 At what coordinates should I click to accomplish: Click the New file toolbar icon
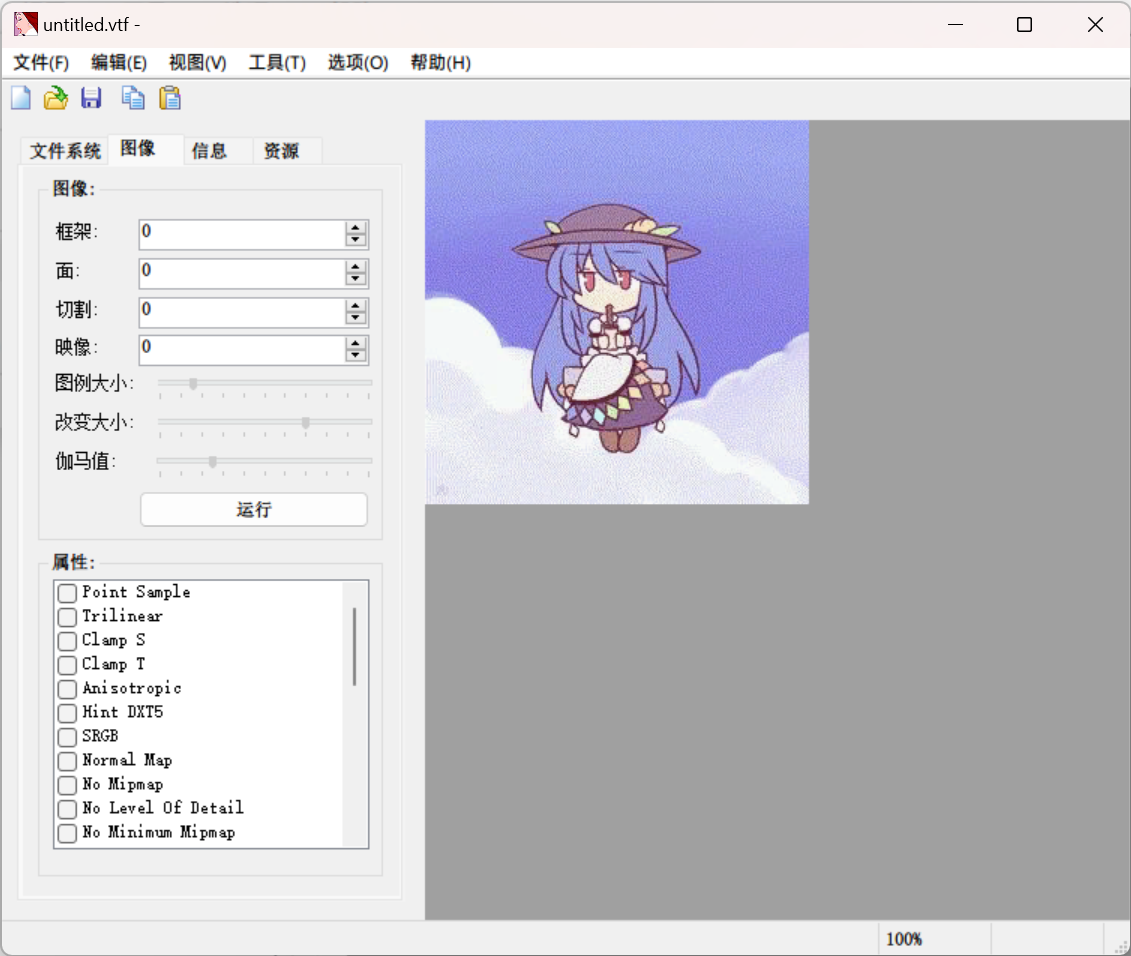(x=21, y=97)
